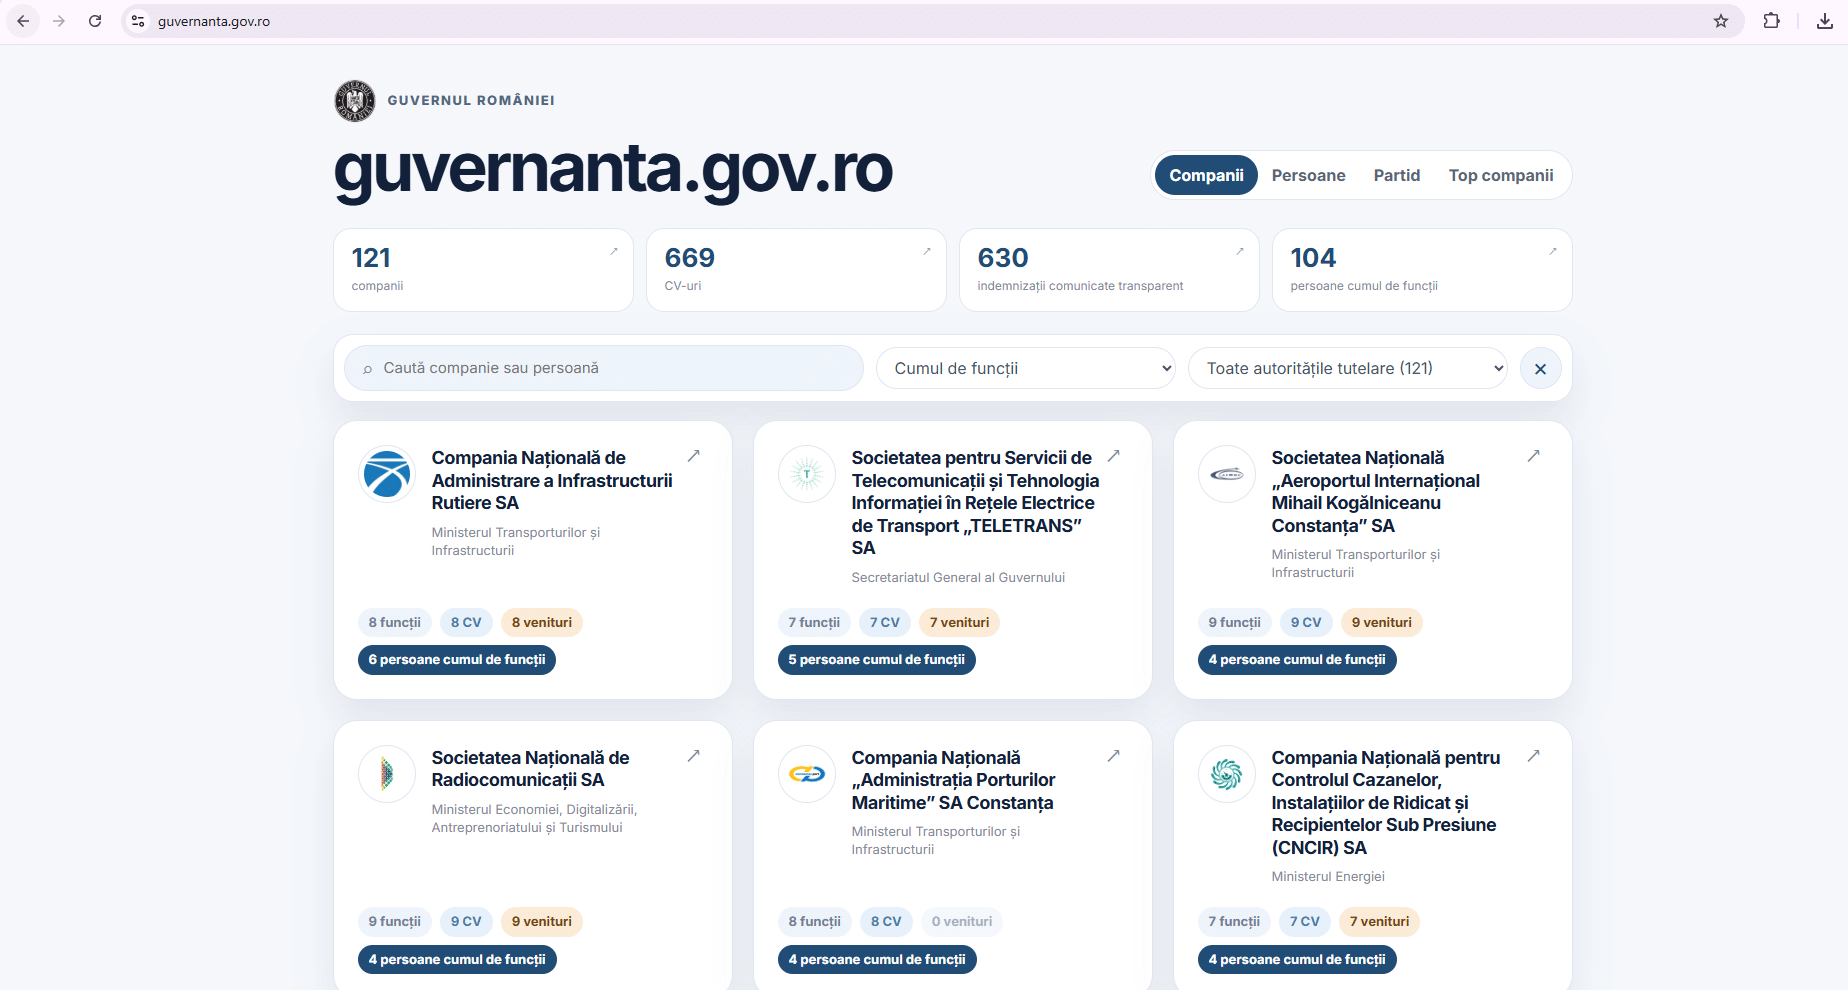Click the search companie sau persoană field
This screenshot has width=1848, height=990.
604,369
